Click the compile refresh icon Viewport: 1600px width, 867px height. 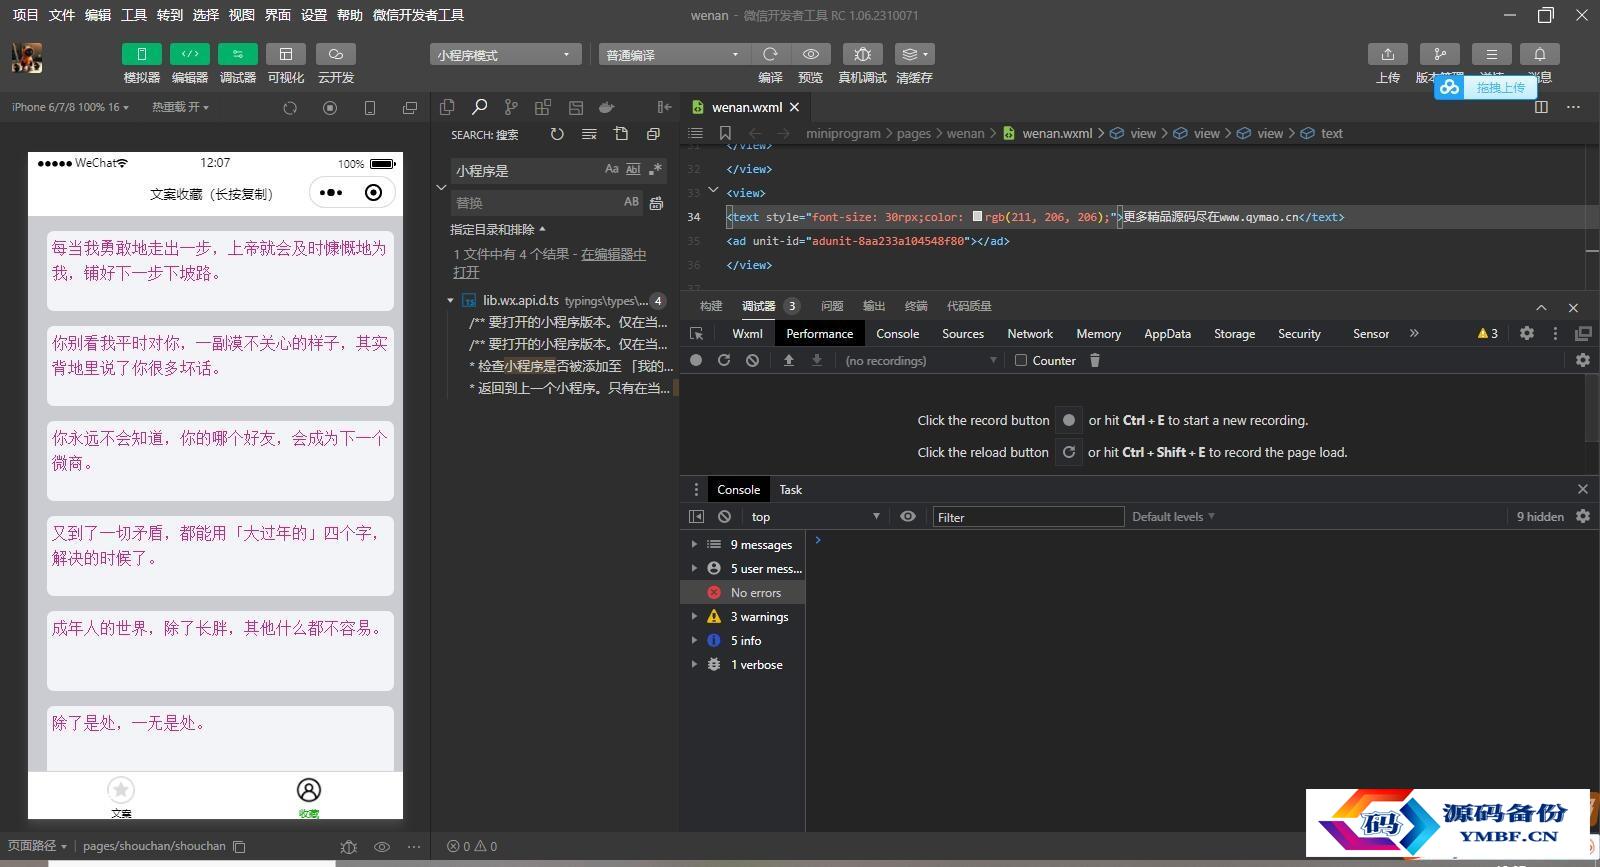(x=770, y=54)
